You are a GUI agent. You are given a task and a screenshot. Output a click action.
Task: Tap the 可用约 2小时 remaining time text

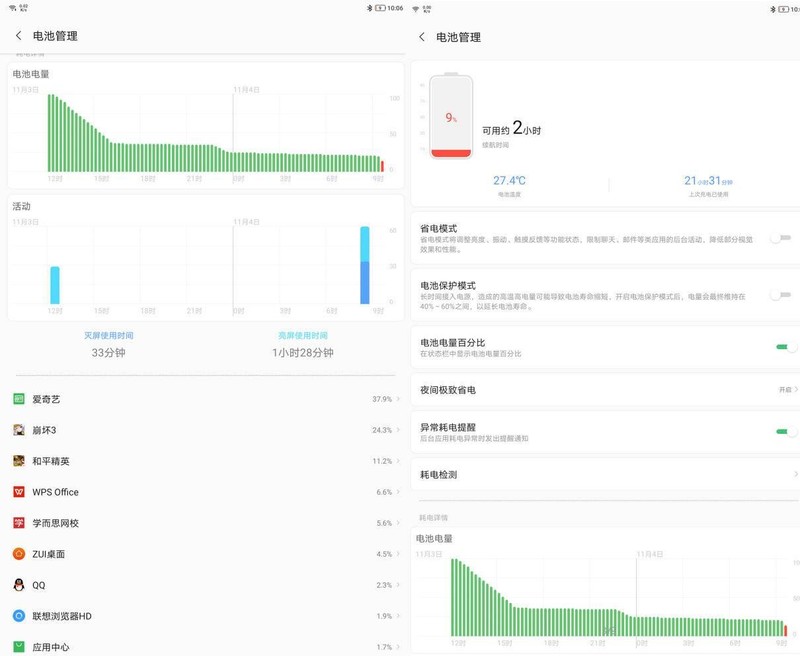(511, 128)
